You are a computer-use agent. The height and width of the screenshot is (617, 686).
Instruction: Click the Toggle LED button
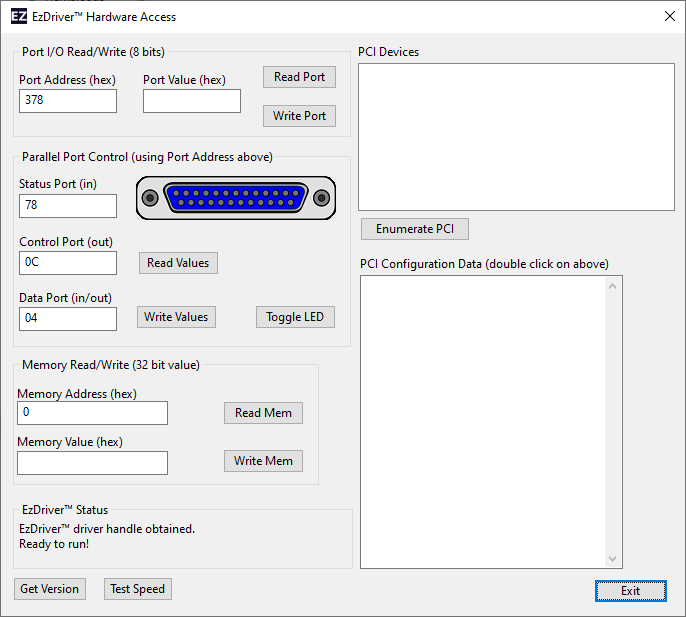coord(295,317)
